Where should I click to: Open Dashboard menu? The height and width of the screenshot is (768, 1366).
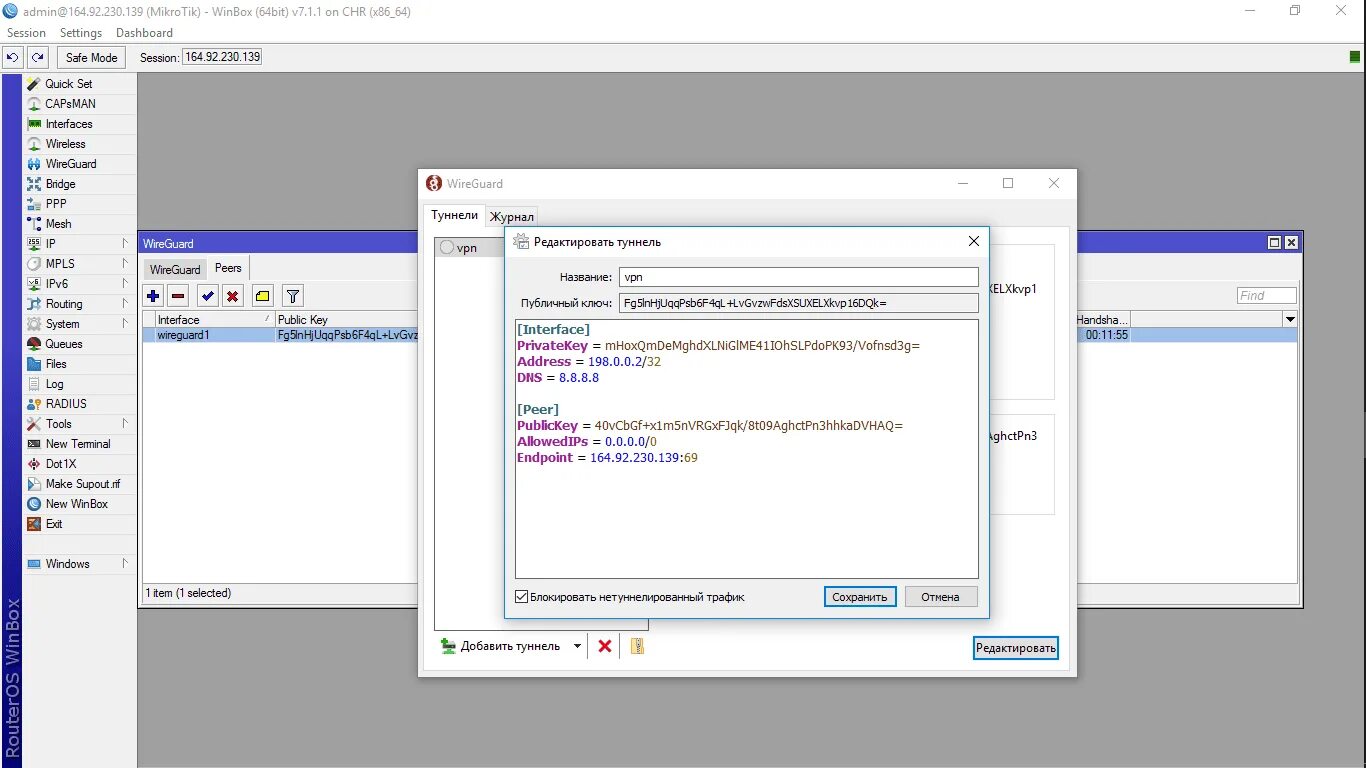pyautogui.click(x=144, y=33)
